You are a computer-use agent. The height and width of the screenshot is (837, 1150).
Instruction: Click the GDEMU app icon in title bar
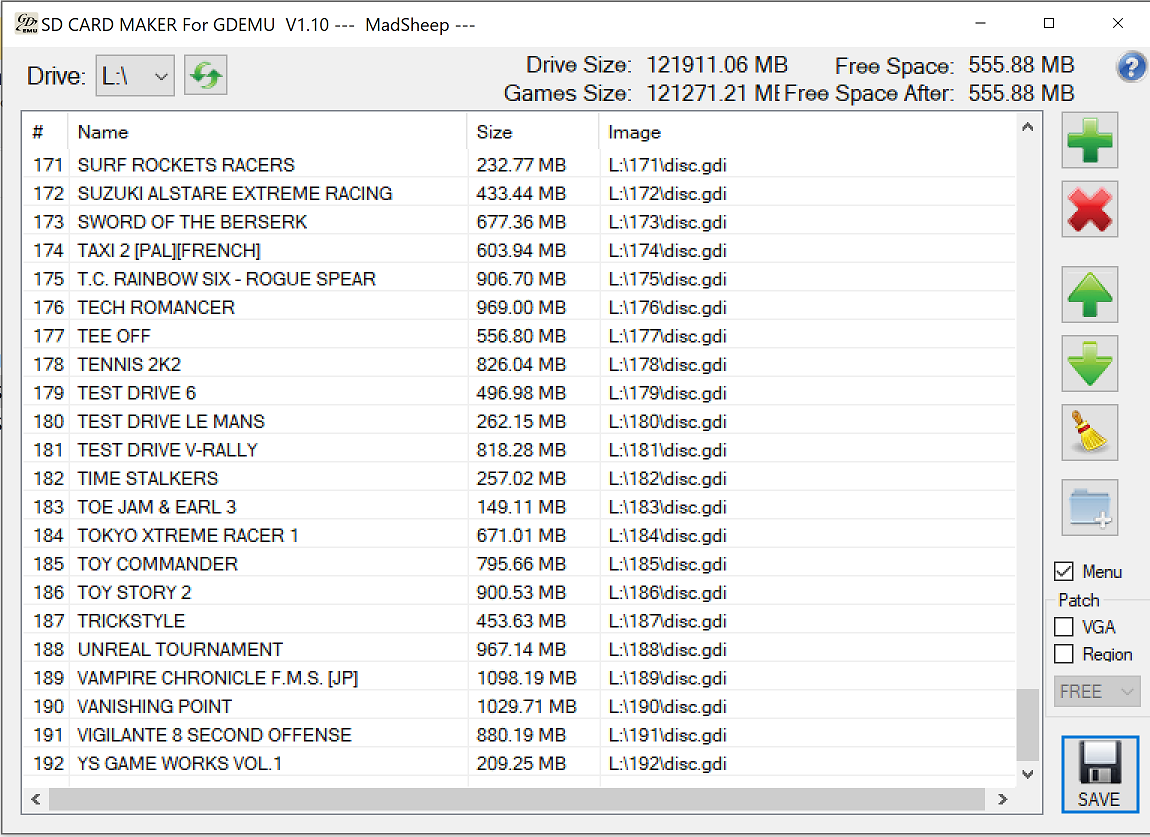coord(26,23)
